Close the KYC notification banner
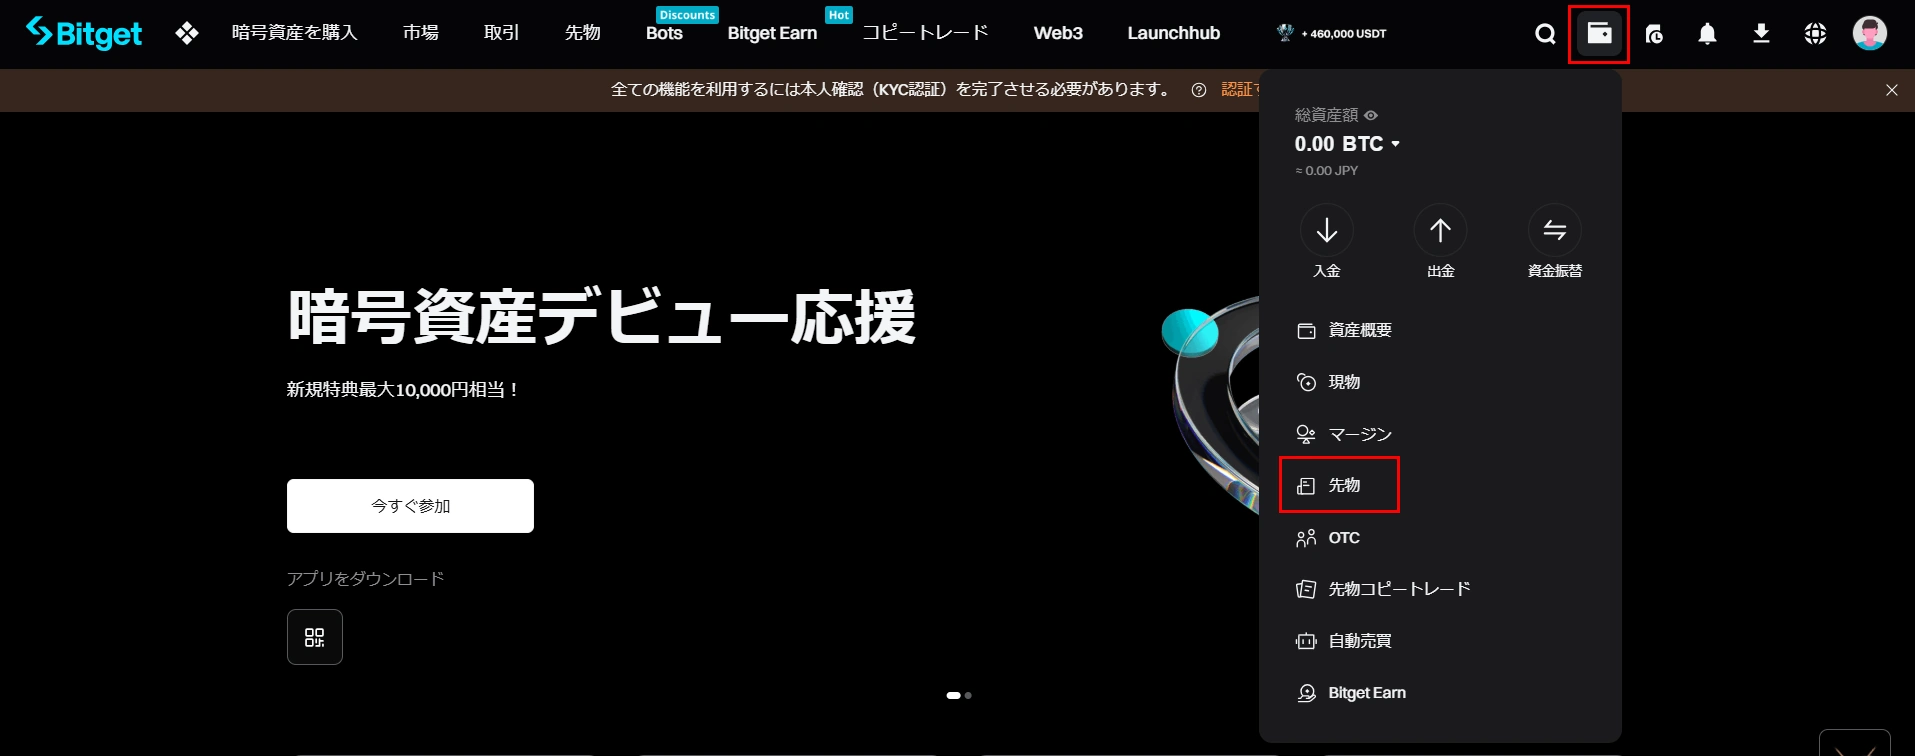Screen dimensions: 1915x756 [x=1891, y=90]
